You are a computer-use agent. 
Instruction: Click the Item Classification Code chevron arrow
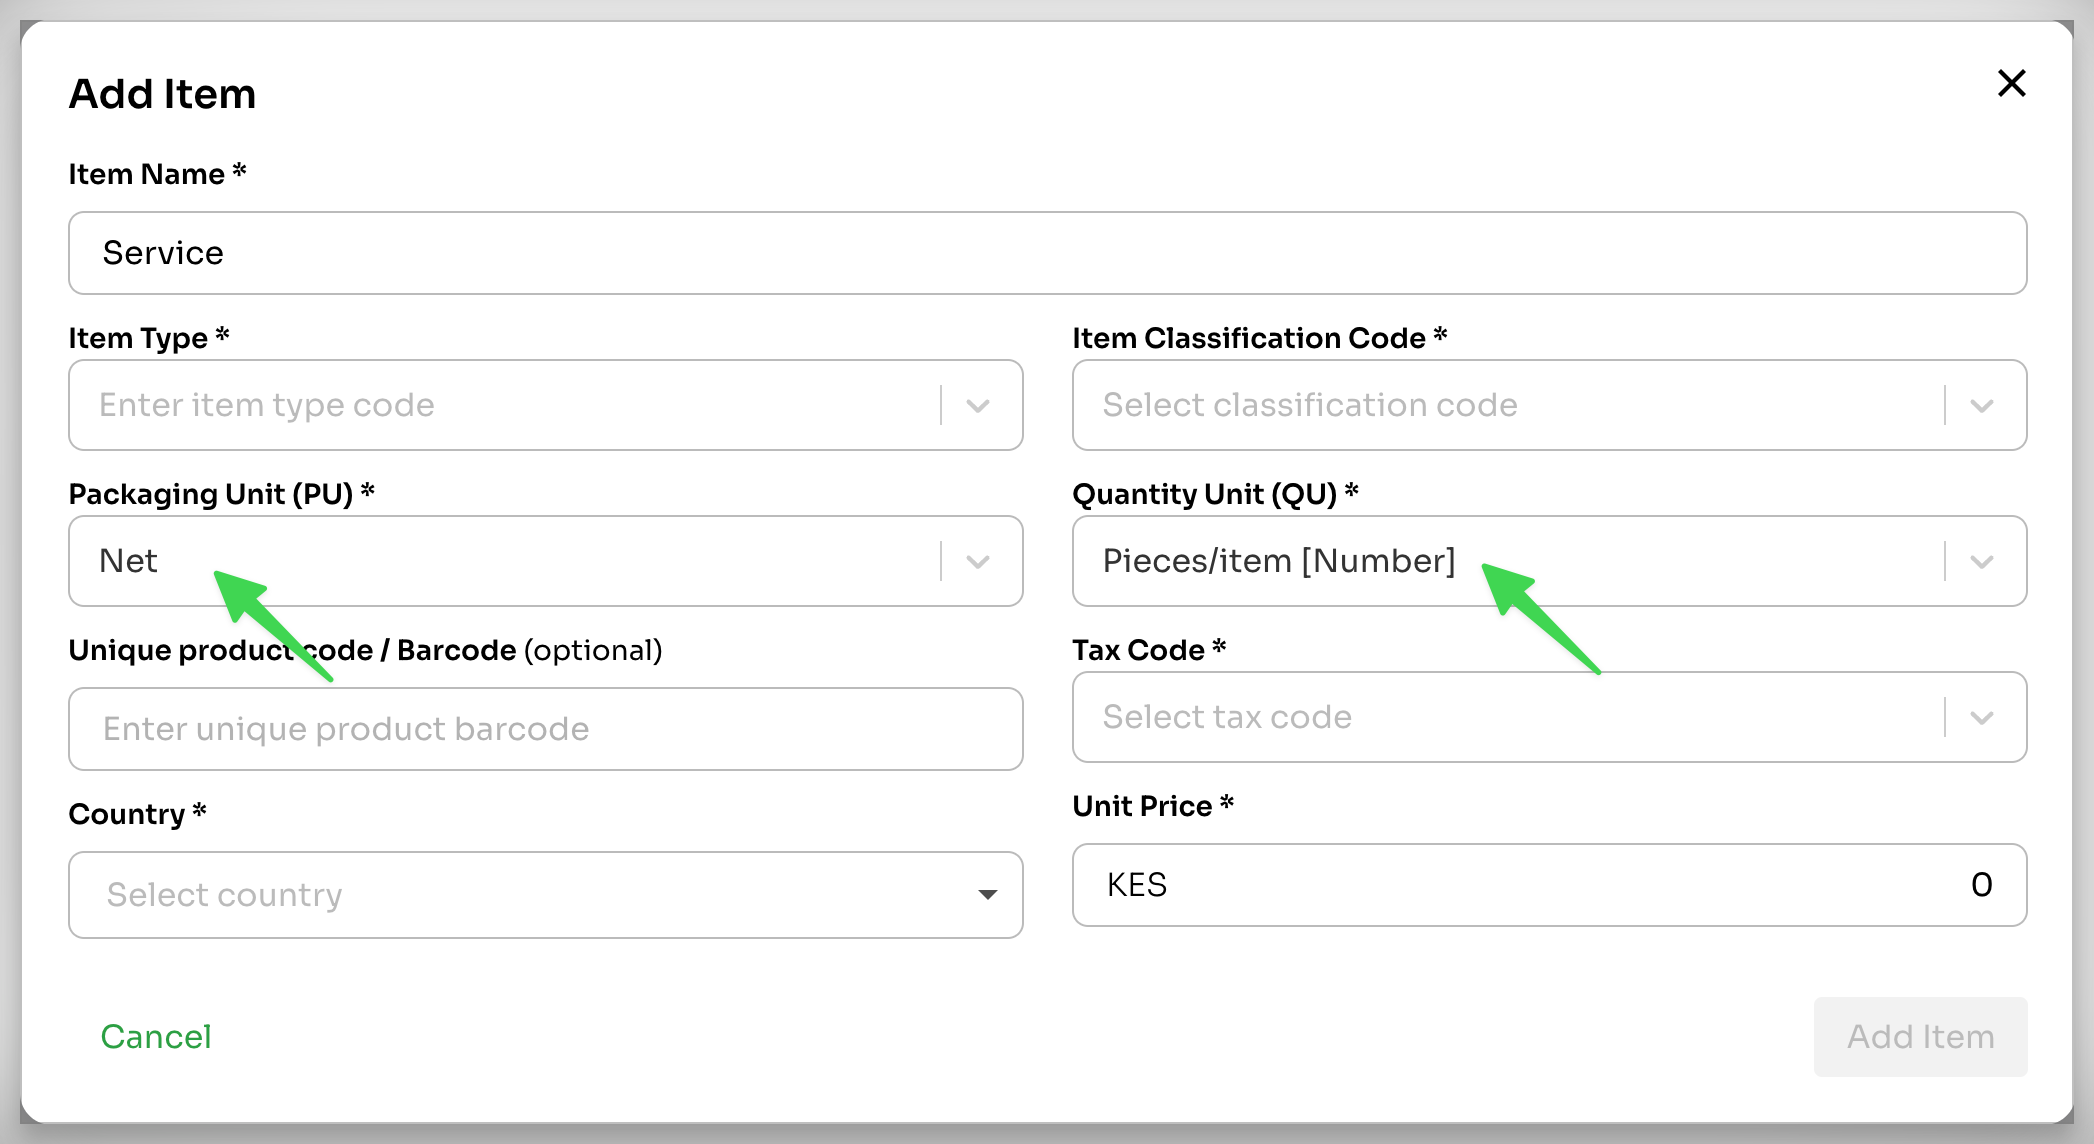(x=1982, y=406)
